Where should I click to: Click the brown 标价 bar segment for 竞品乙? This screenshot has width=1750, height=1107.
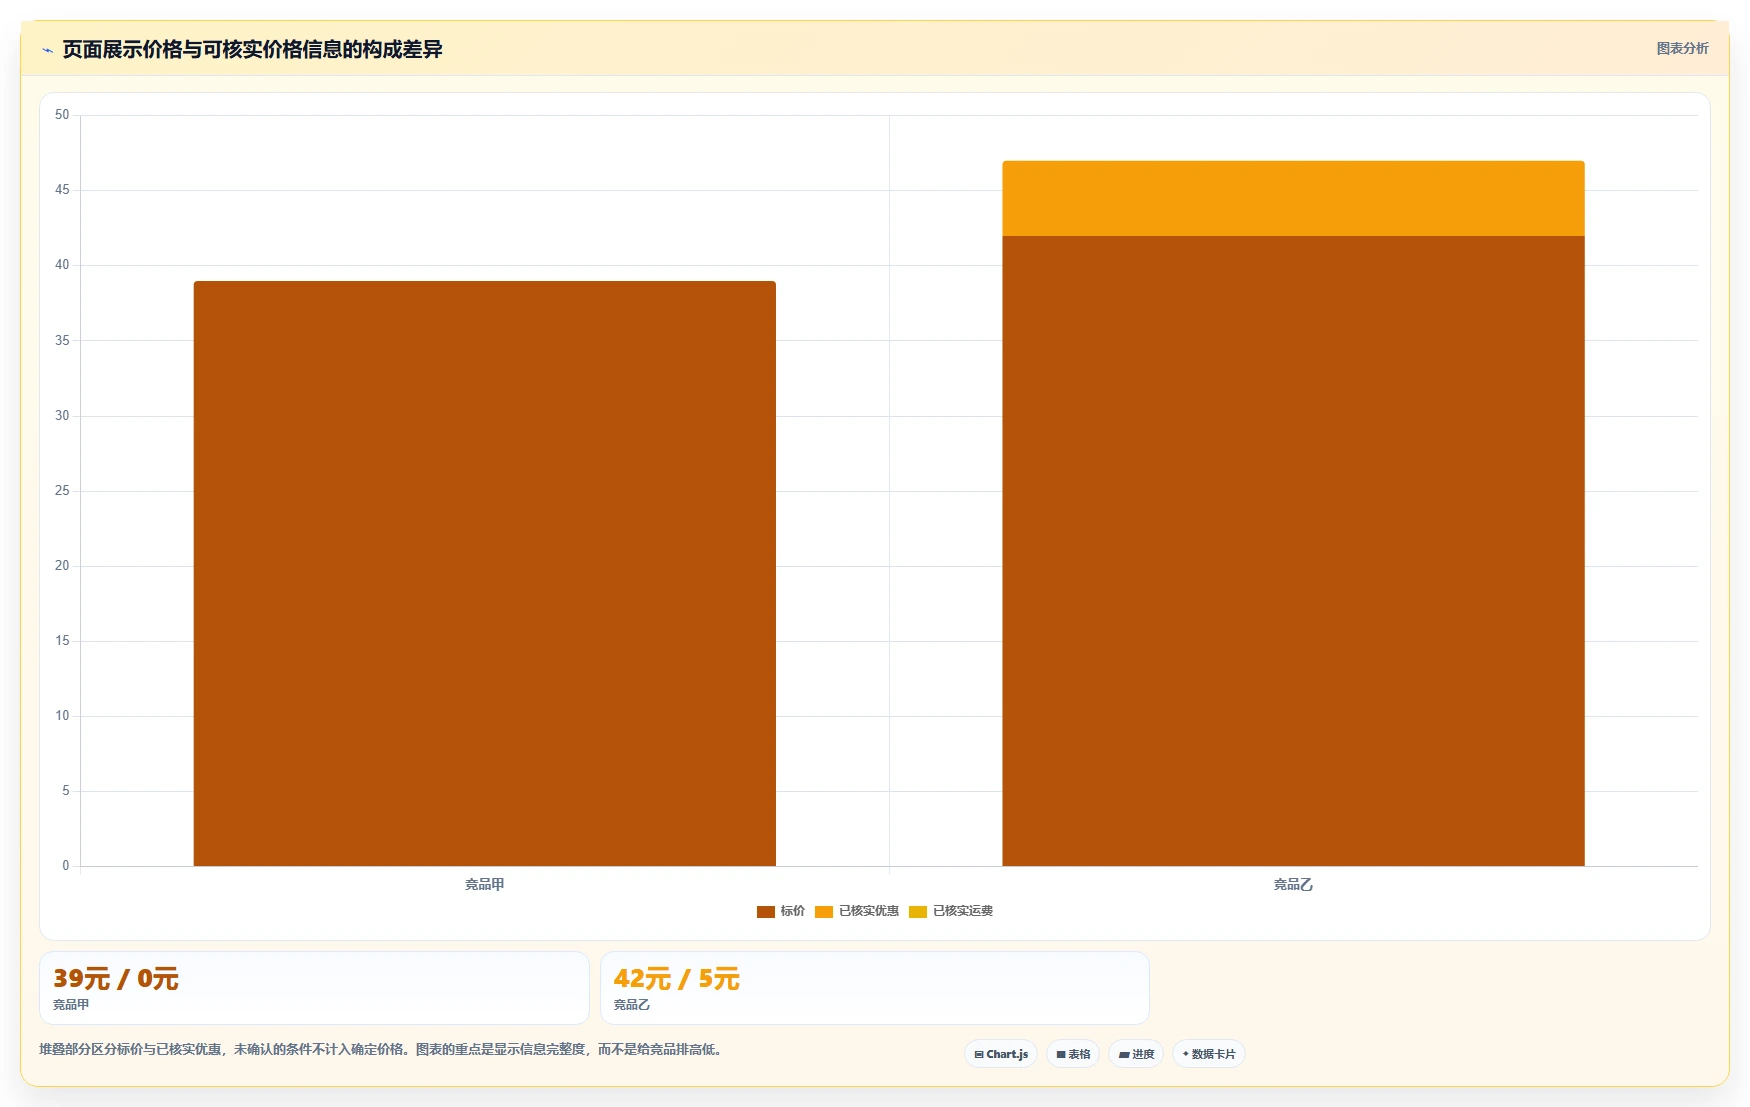1293,551
